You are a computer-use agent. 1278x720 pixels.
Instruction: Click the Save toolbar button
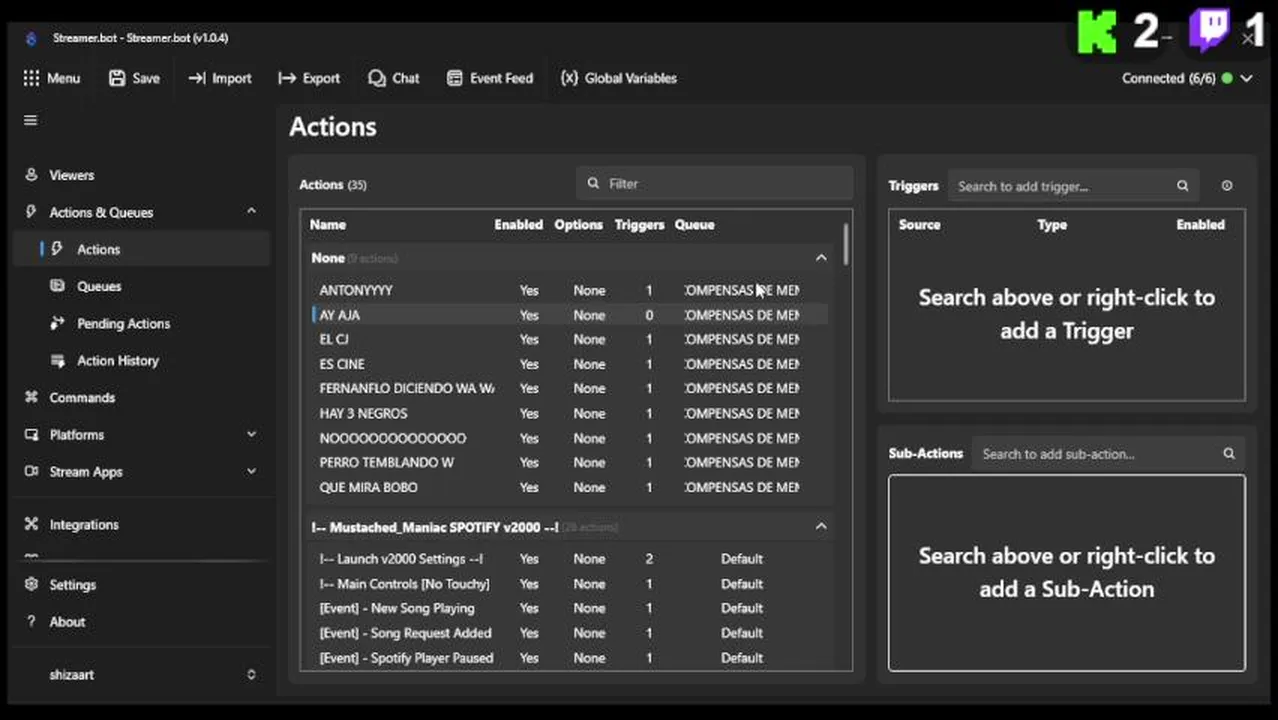point(134,78)
